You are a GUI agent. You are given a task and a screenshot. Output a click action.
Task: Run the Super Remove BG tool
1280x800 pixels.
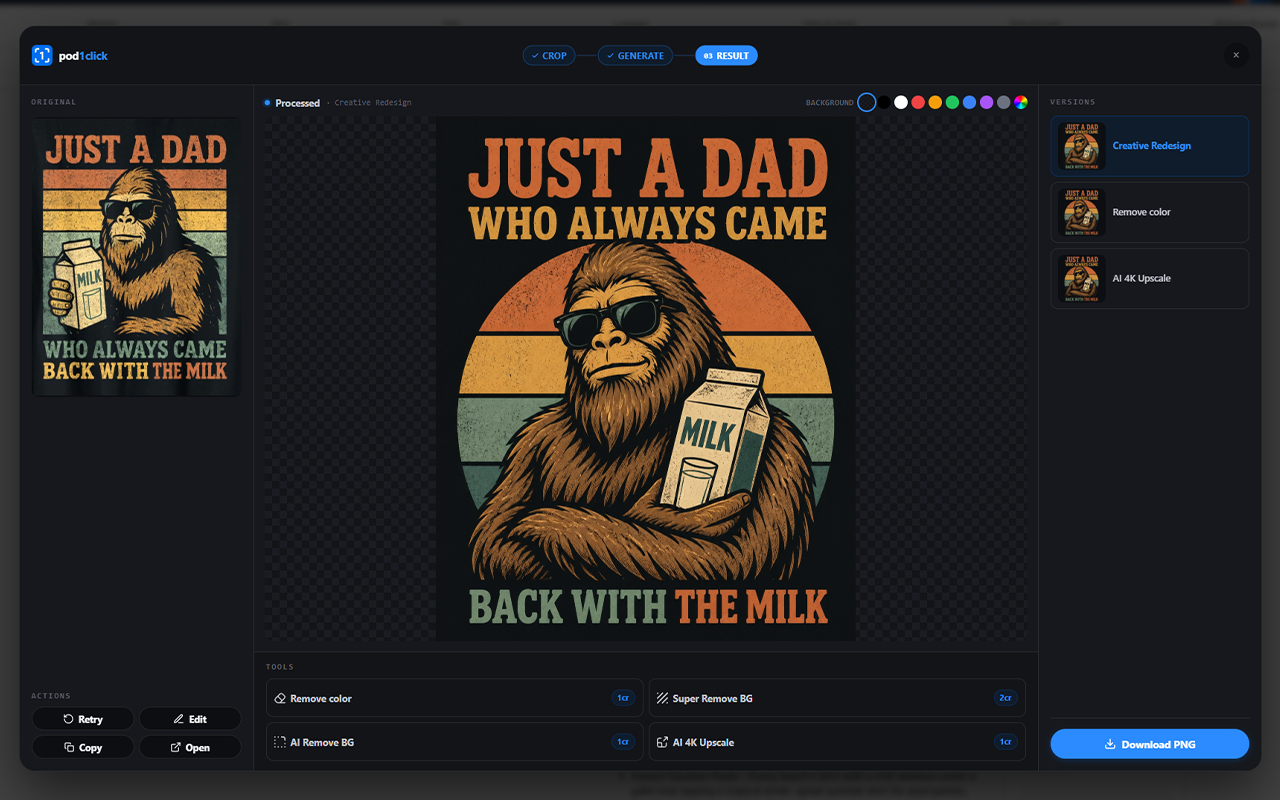tap(837, 698)
